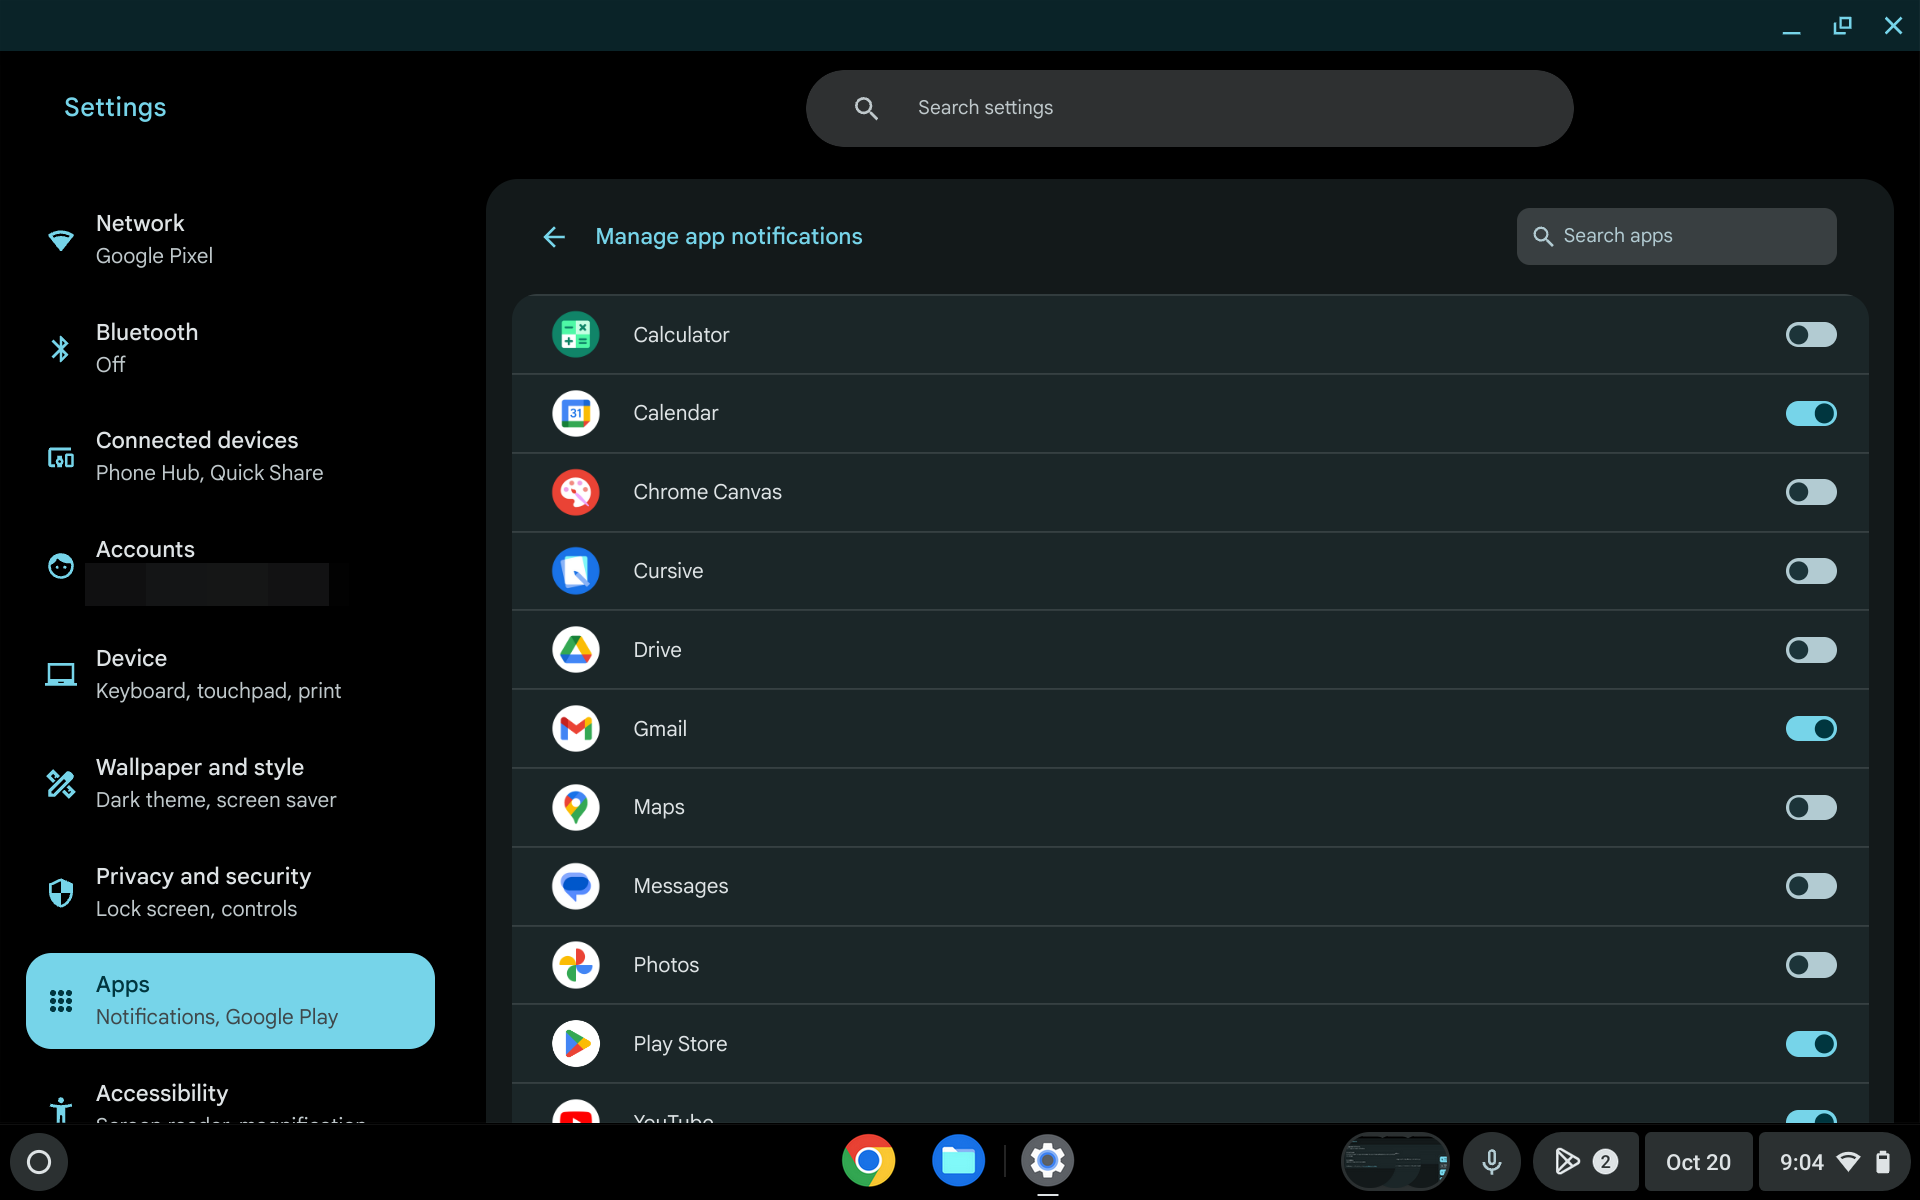Click the Calculator app icon

[576, 333]
